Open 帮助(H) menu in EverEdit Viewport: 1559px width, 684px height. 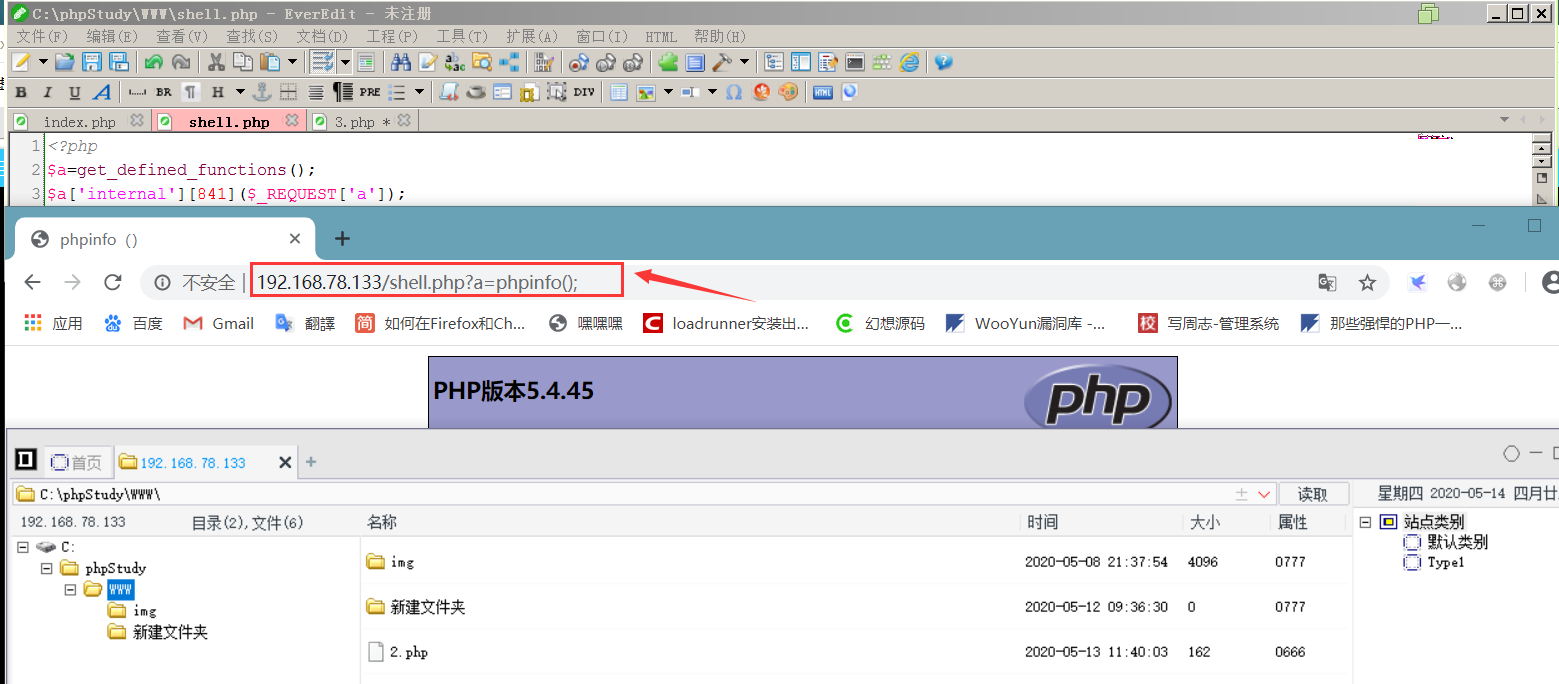point(720,36)
